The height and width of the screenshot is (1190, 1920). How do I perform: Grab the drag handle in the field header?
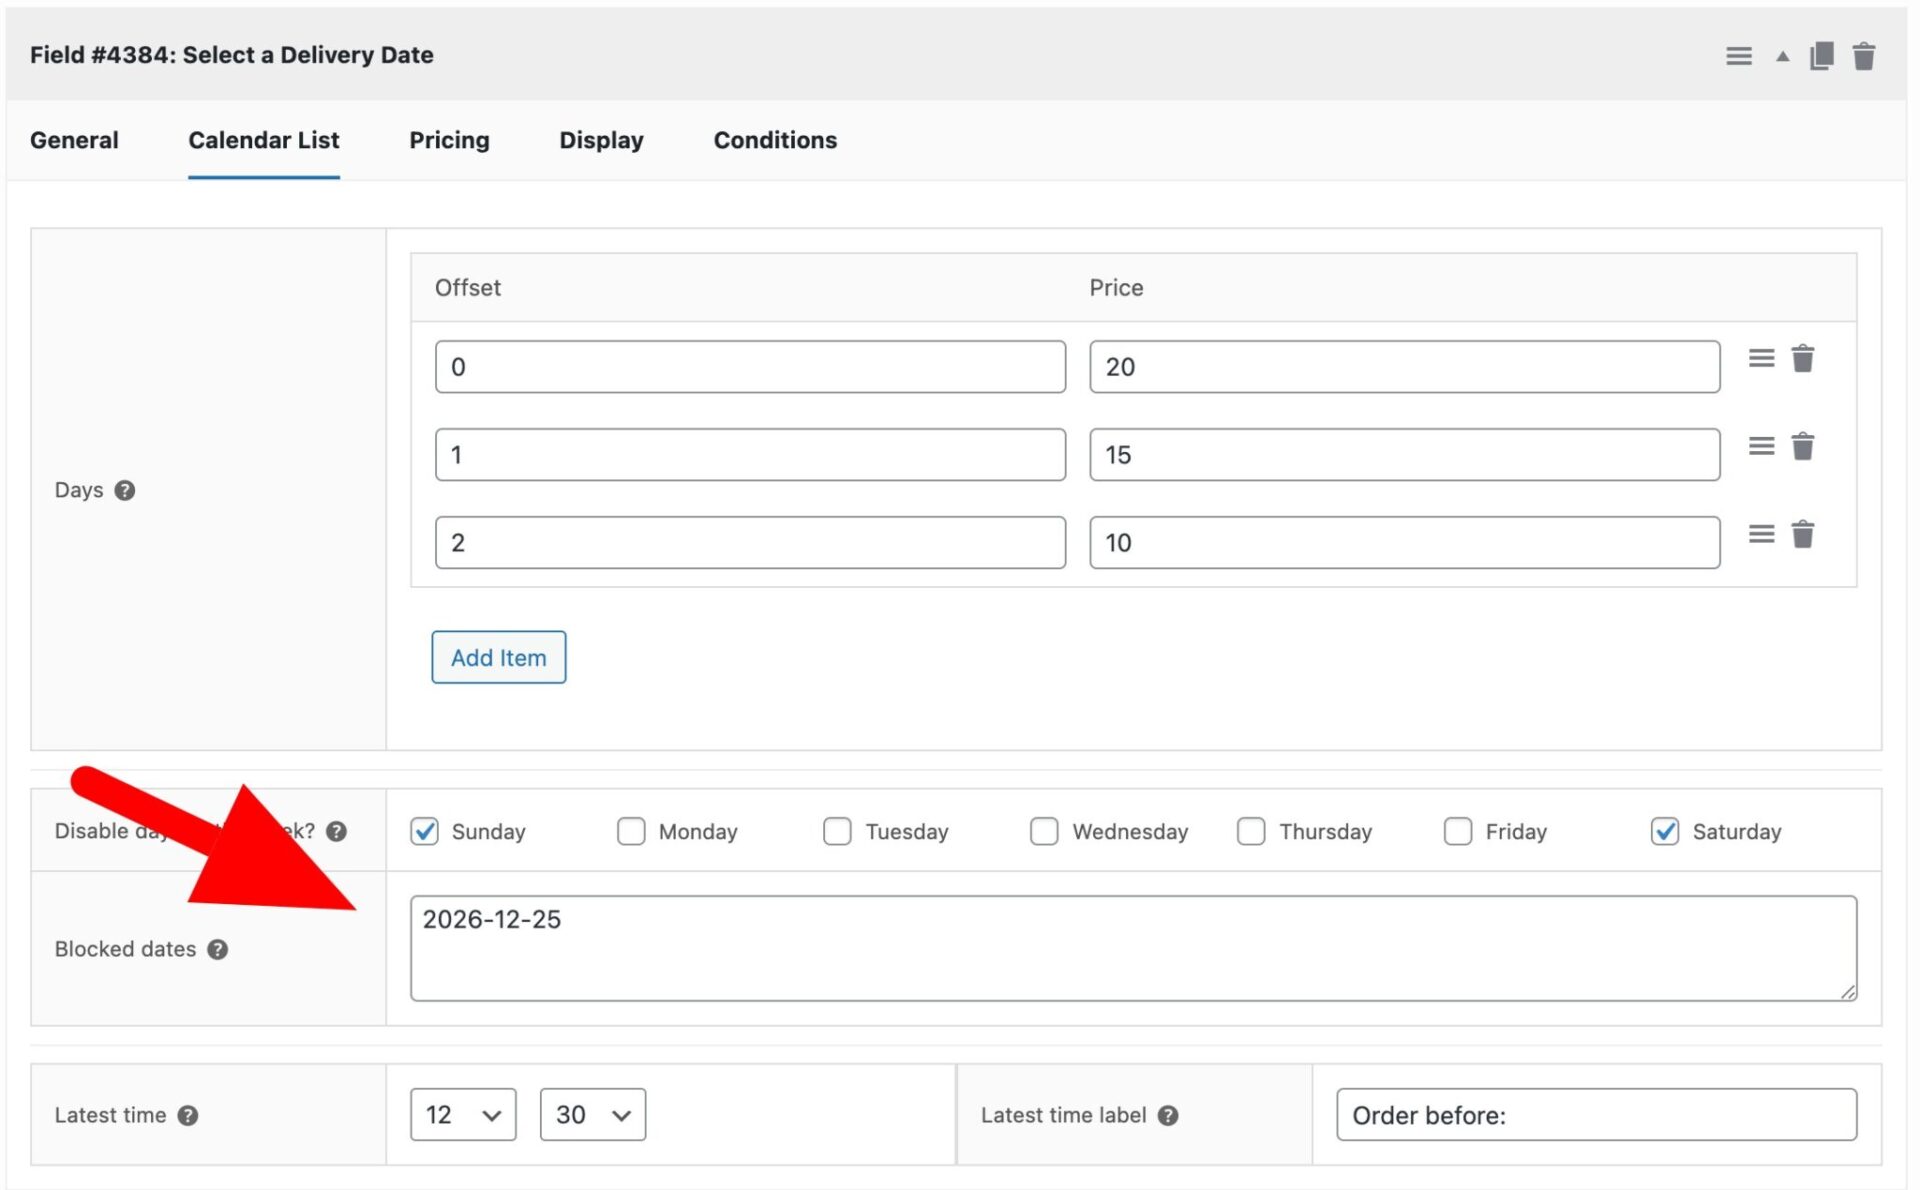click(1739, 56)
